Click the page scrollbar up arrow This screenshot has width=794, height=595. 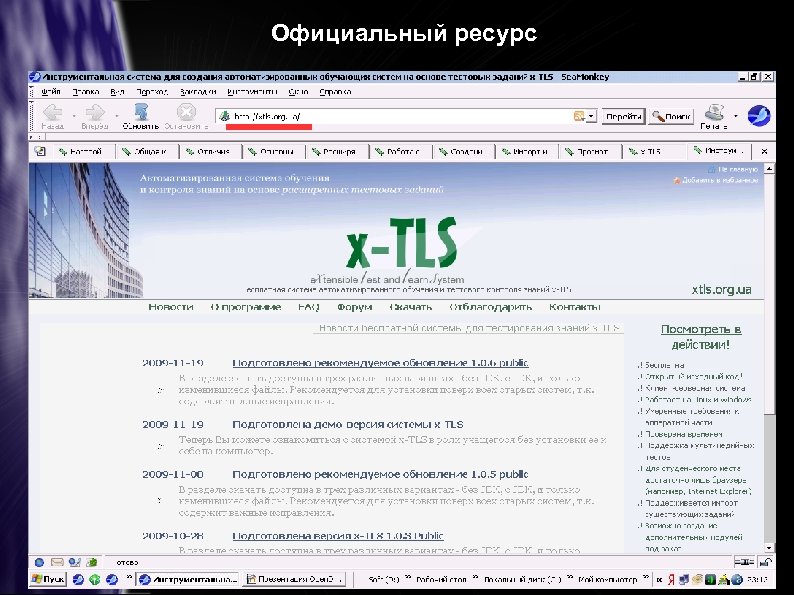coord(769,168)
